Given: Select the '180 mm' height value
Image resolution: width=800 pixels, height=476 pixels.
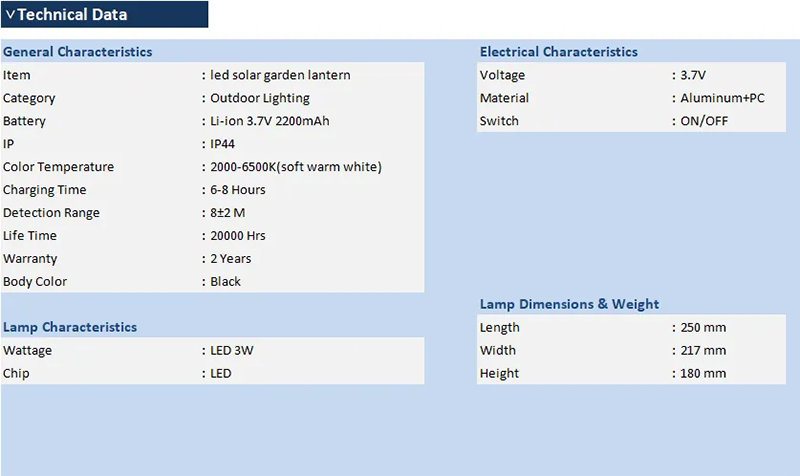Looking at the screenshot, I should [x=703, y=373].
